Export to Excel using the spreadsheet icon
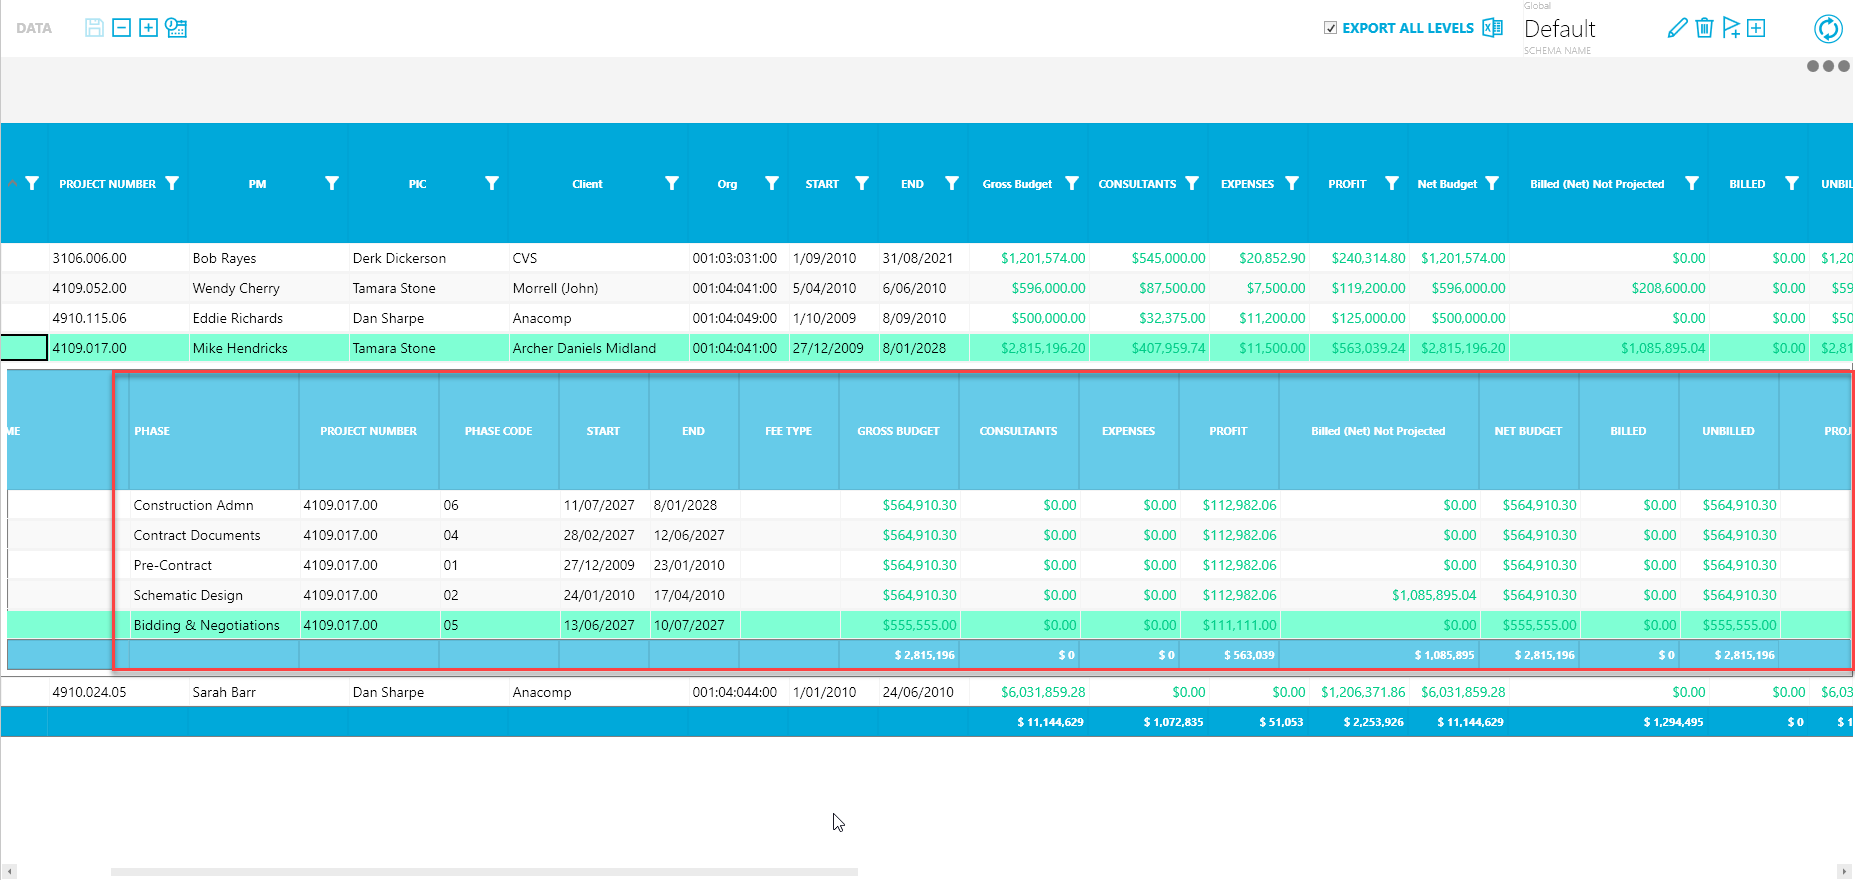The height and width of the screenshot is (883, 1855). point(1492,28)
